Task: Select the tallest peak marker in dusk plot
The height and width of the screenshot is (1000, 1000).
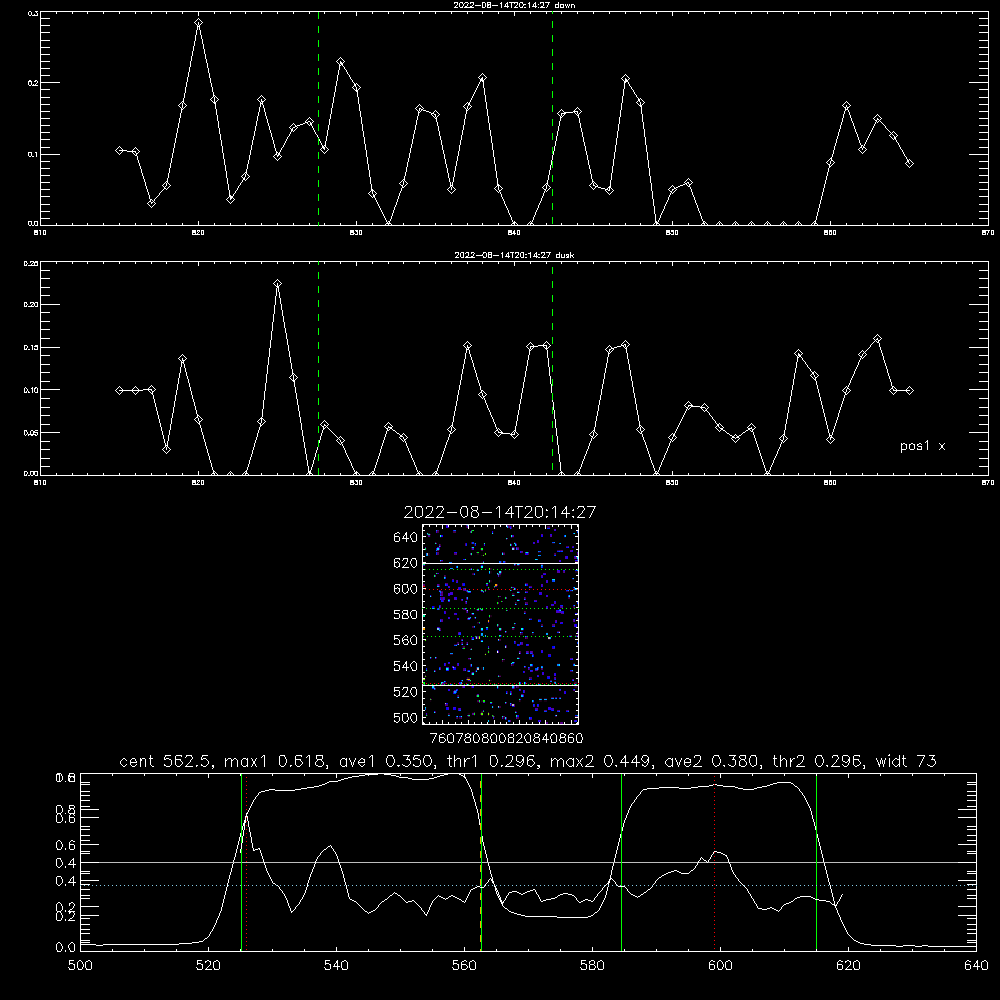Action: [277, 283]
